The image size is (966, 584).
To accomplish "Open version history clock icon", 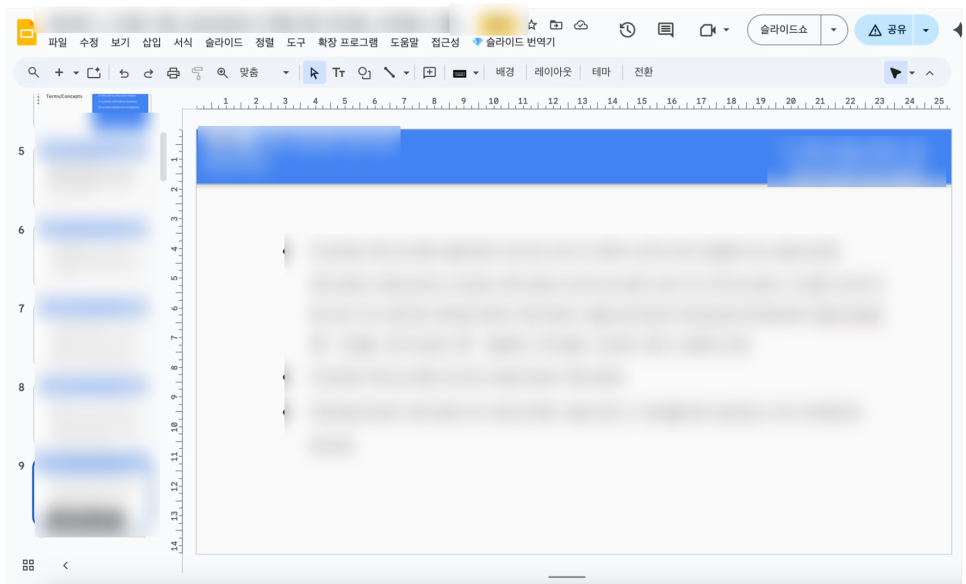I will (627, 30).
